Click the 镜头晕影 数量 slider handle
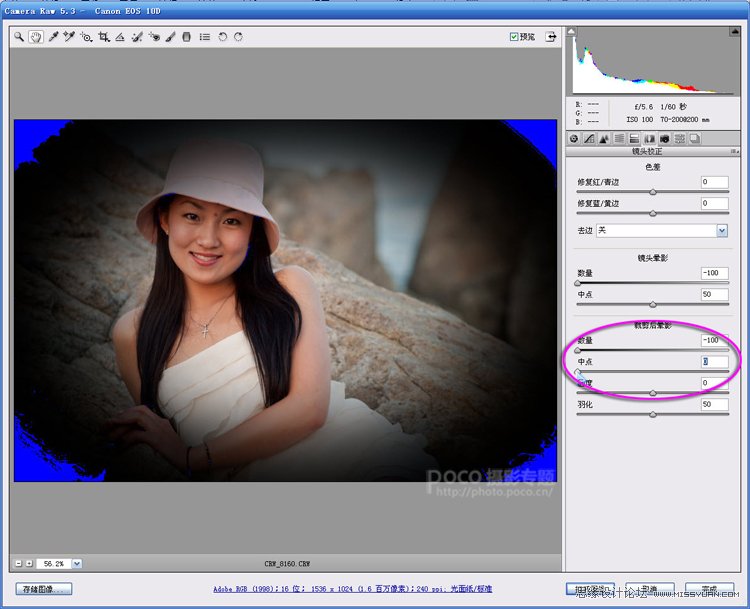This screenshot has height=609, width=750. click(578, 283)
